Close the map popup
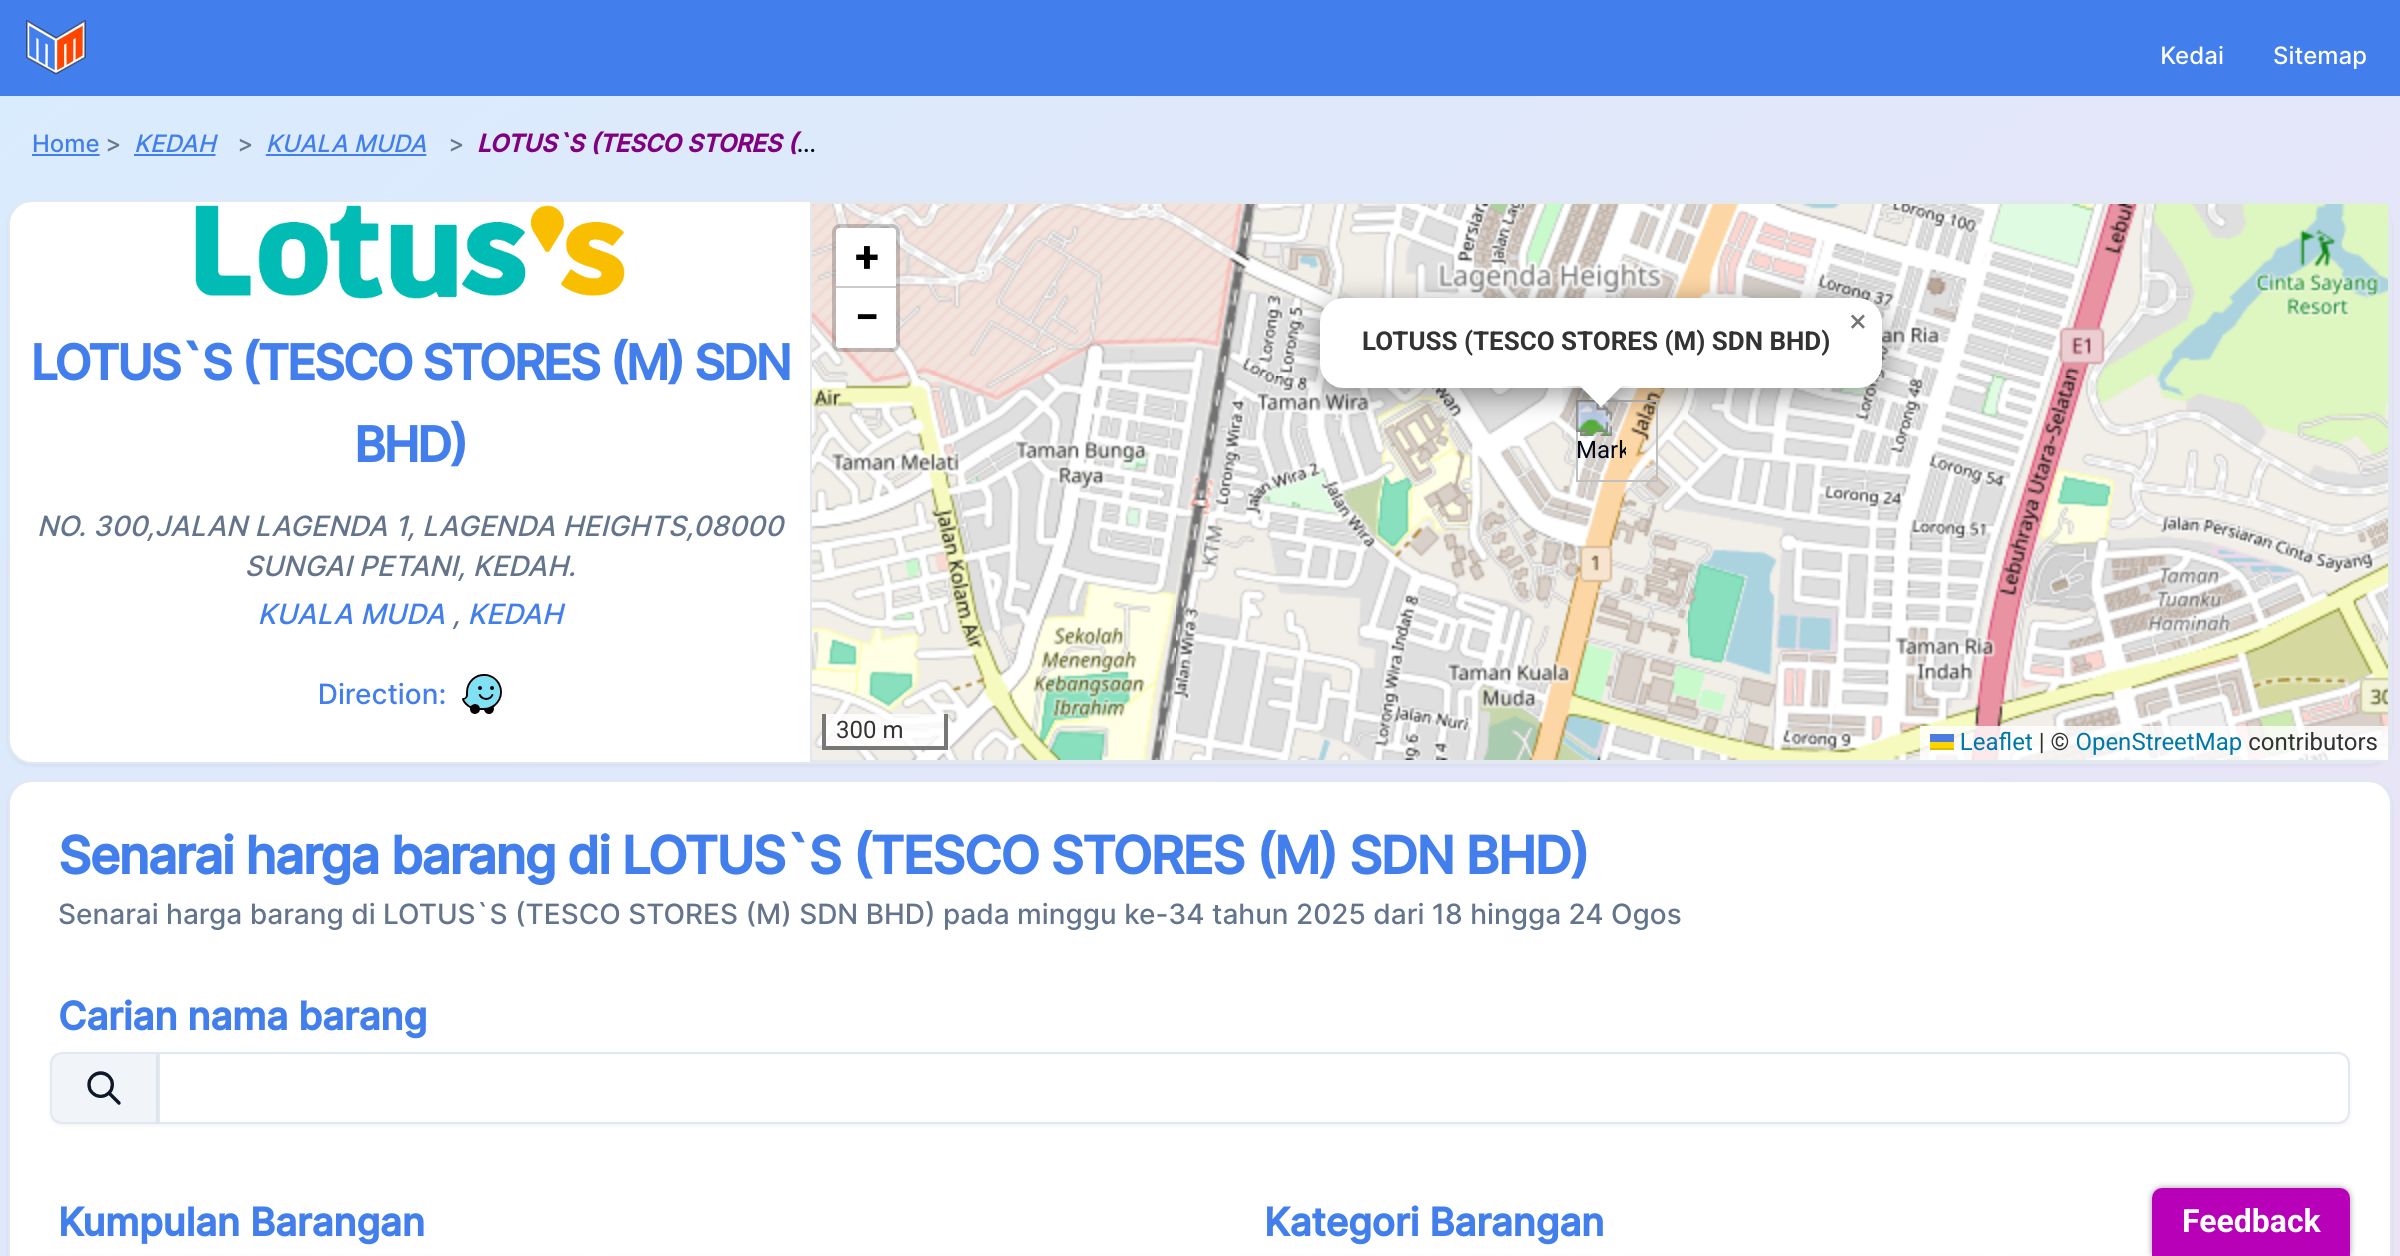Viewport: 2400px width, 1256px height. pyautogui.click(x=1857, y=322)
